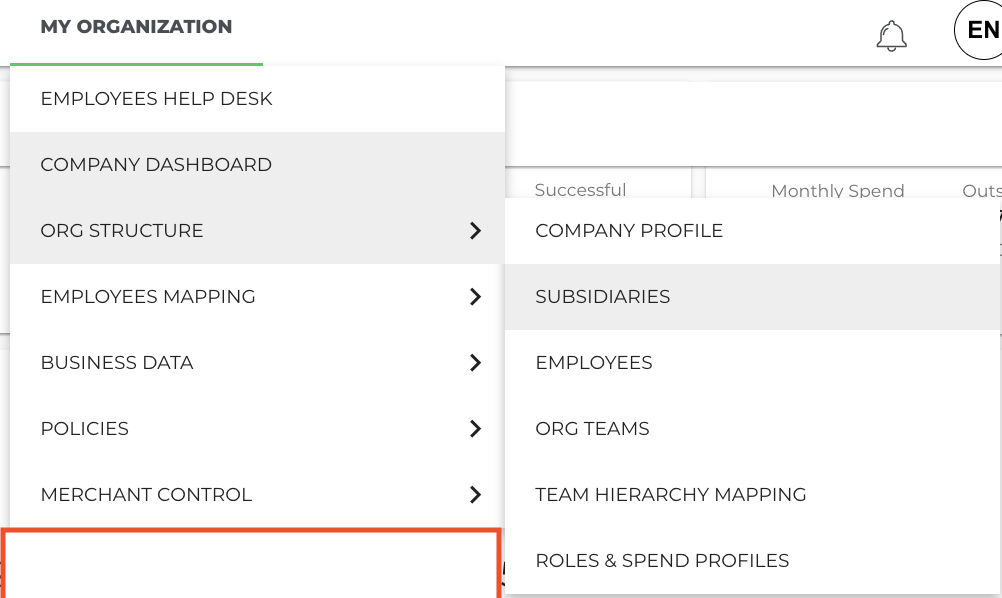
Task: Click the EN language selector circle
Action: coord(978,30)
